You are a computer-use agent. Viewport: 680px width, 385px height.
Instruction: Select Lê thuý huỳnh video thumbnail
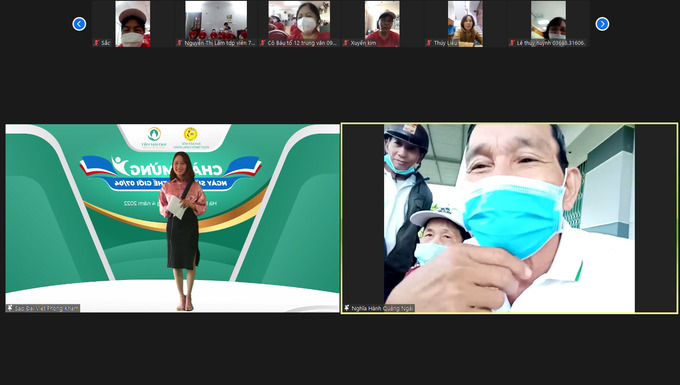click(549, 24)
